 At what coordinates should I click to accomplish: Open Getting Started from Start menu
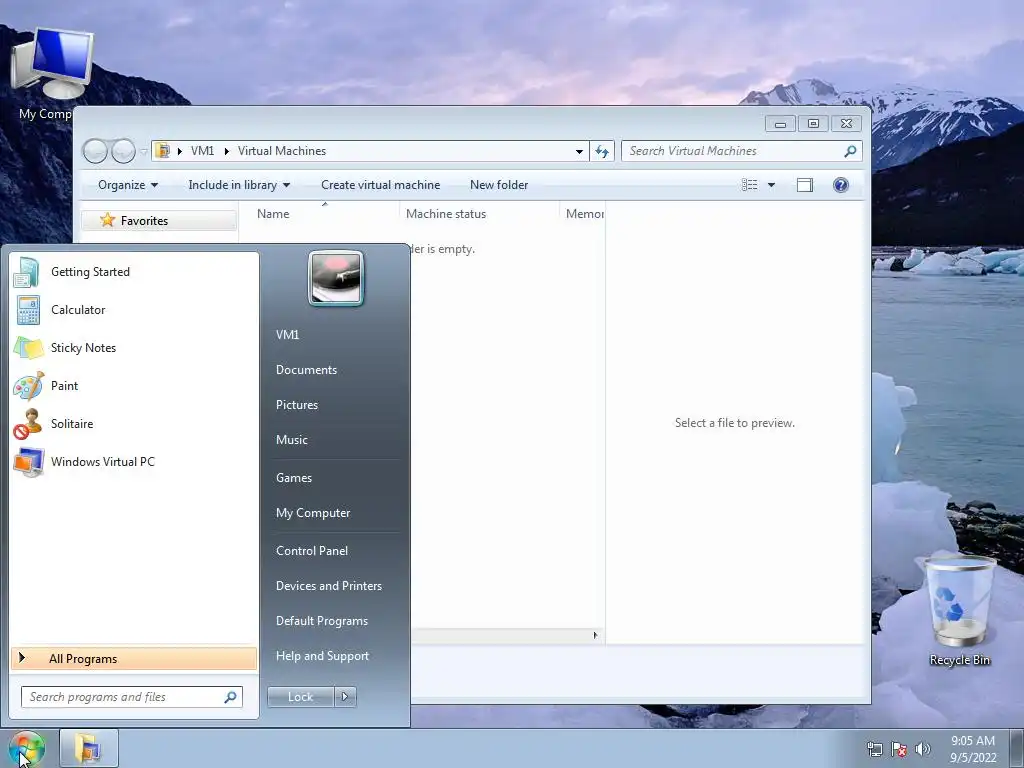134,272
